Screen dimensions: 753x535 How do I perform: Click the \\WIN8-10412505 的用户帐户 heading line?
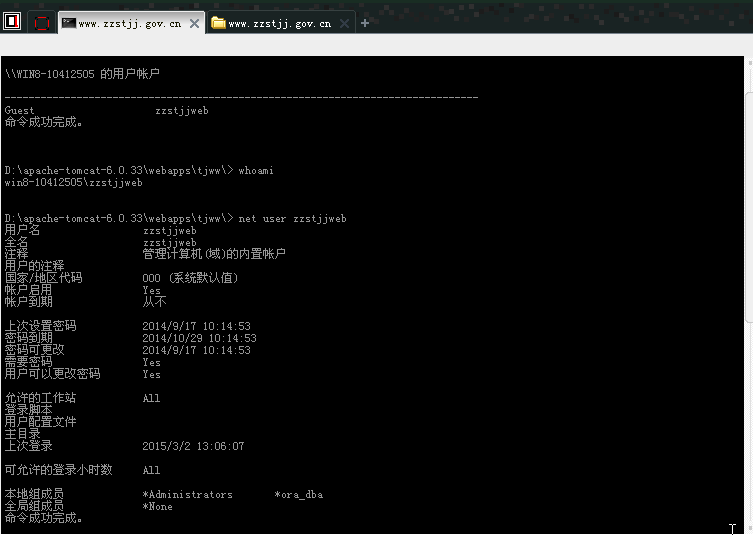pyautogui.click(x=82, y=74)
